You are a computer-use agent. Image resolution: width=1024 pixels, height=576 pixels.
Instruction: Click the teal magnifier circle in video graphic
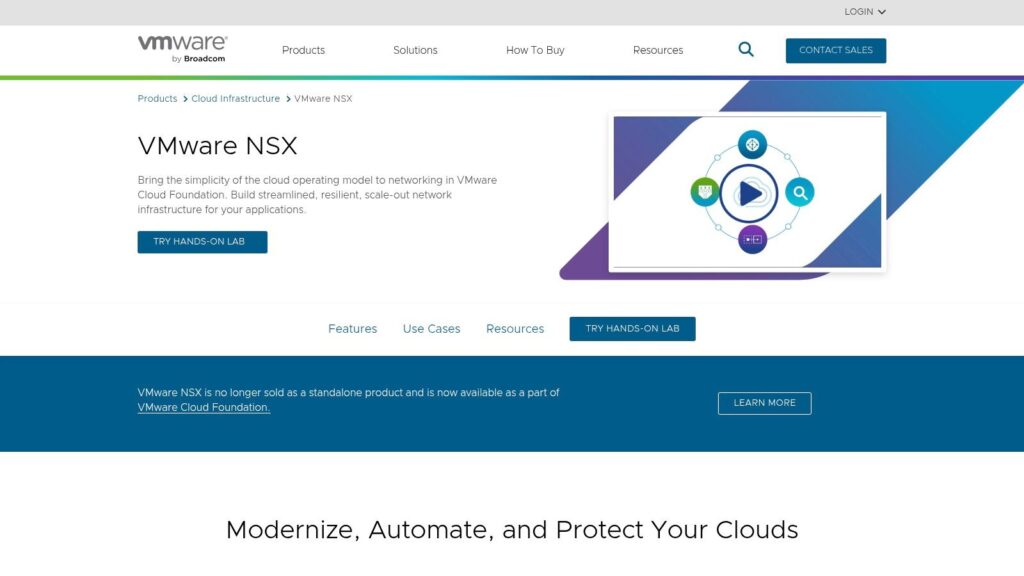[x=799, y=192]
